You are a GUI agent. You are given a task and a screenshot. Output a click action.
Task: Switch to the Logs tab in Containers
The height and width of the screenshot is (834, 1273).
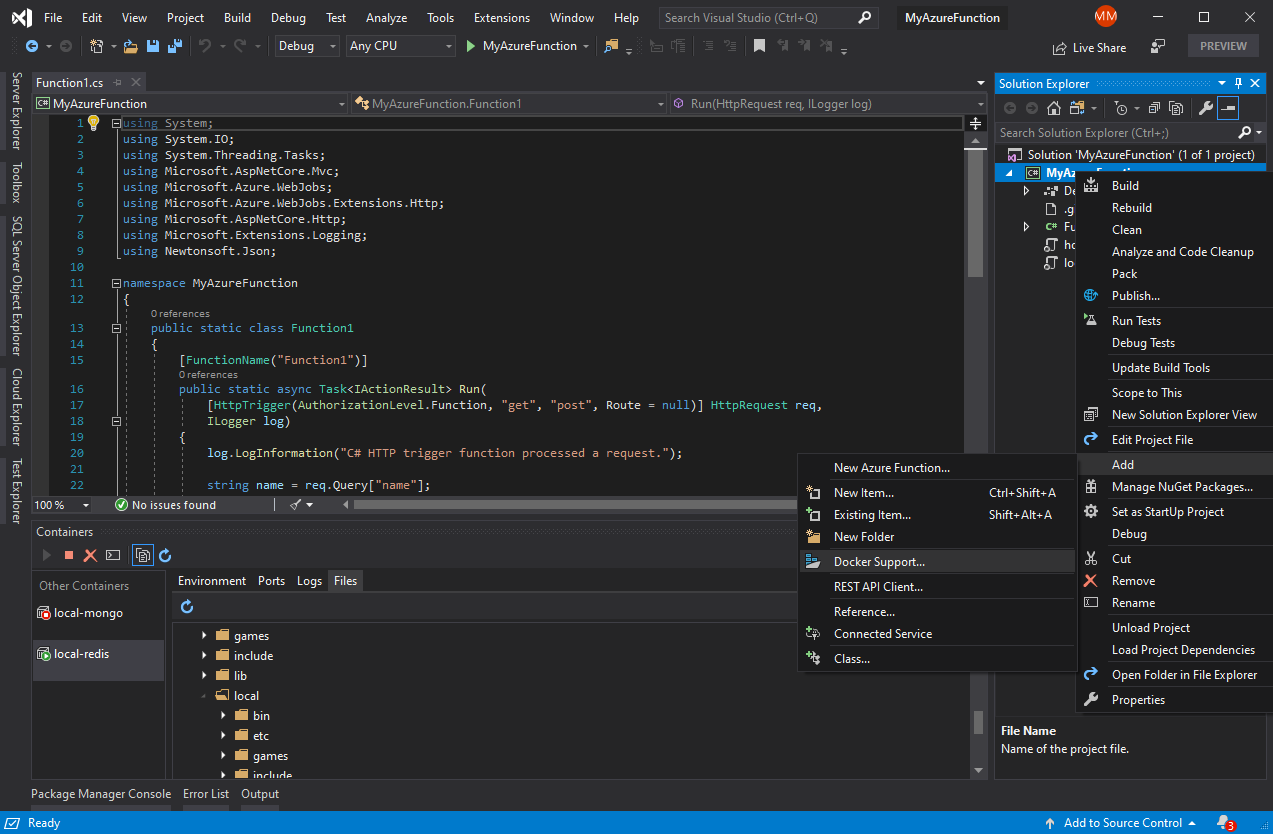tap(309, 580)
